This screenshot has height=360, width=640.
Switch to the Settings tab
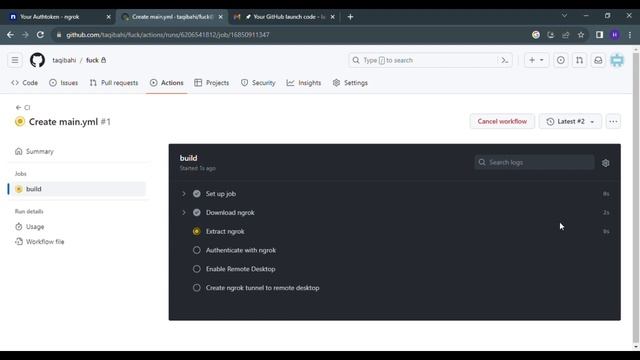point(350,83)
